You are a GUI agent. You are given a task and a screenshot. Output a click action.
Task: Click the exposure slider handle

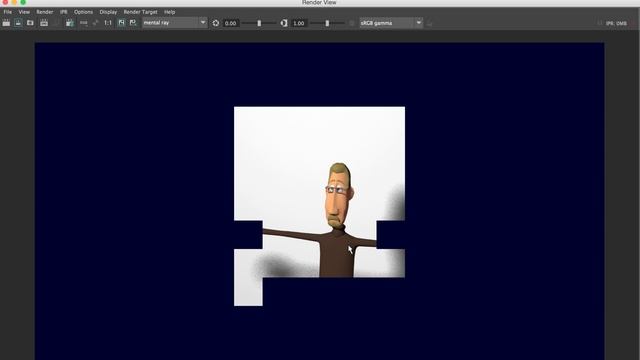(259, 23)
